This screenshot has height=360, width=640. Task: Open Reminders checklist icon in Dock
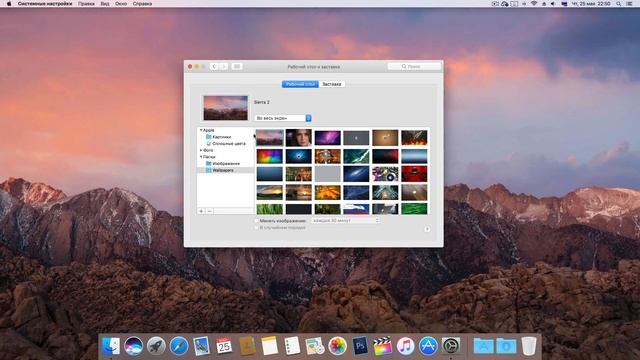(x=292, y=346)
